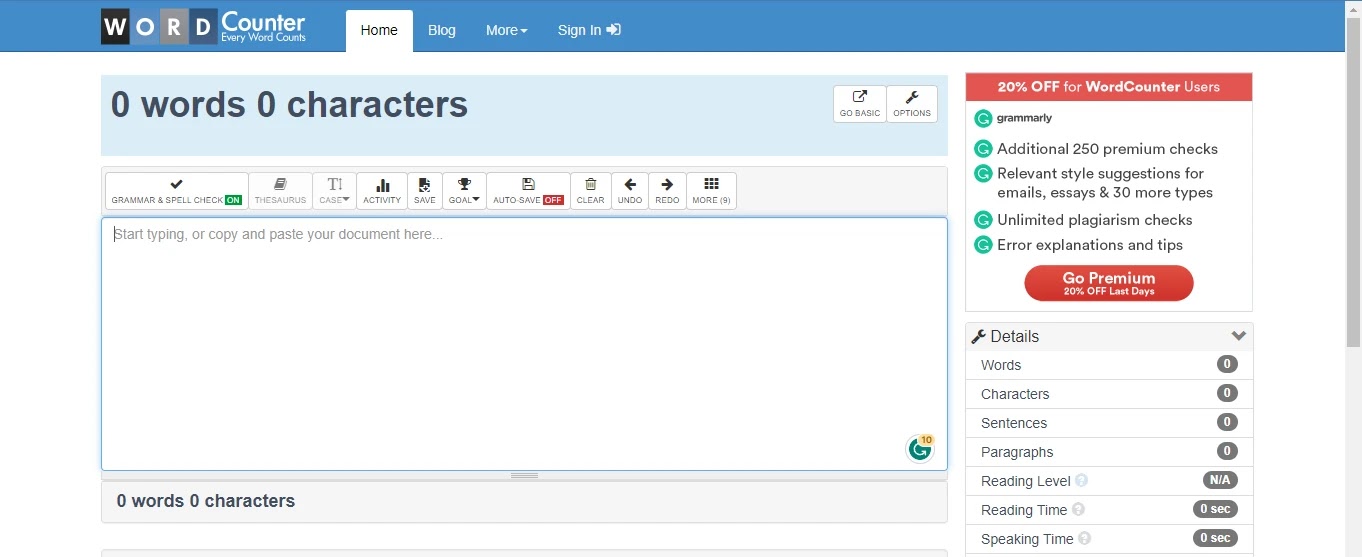Open the Options wrench button

[x=912, y=104]
